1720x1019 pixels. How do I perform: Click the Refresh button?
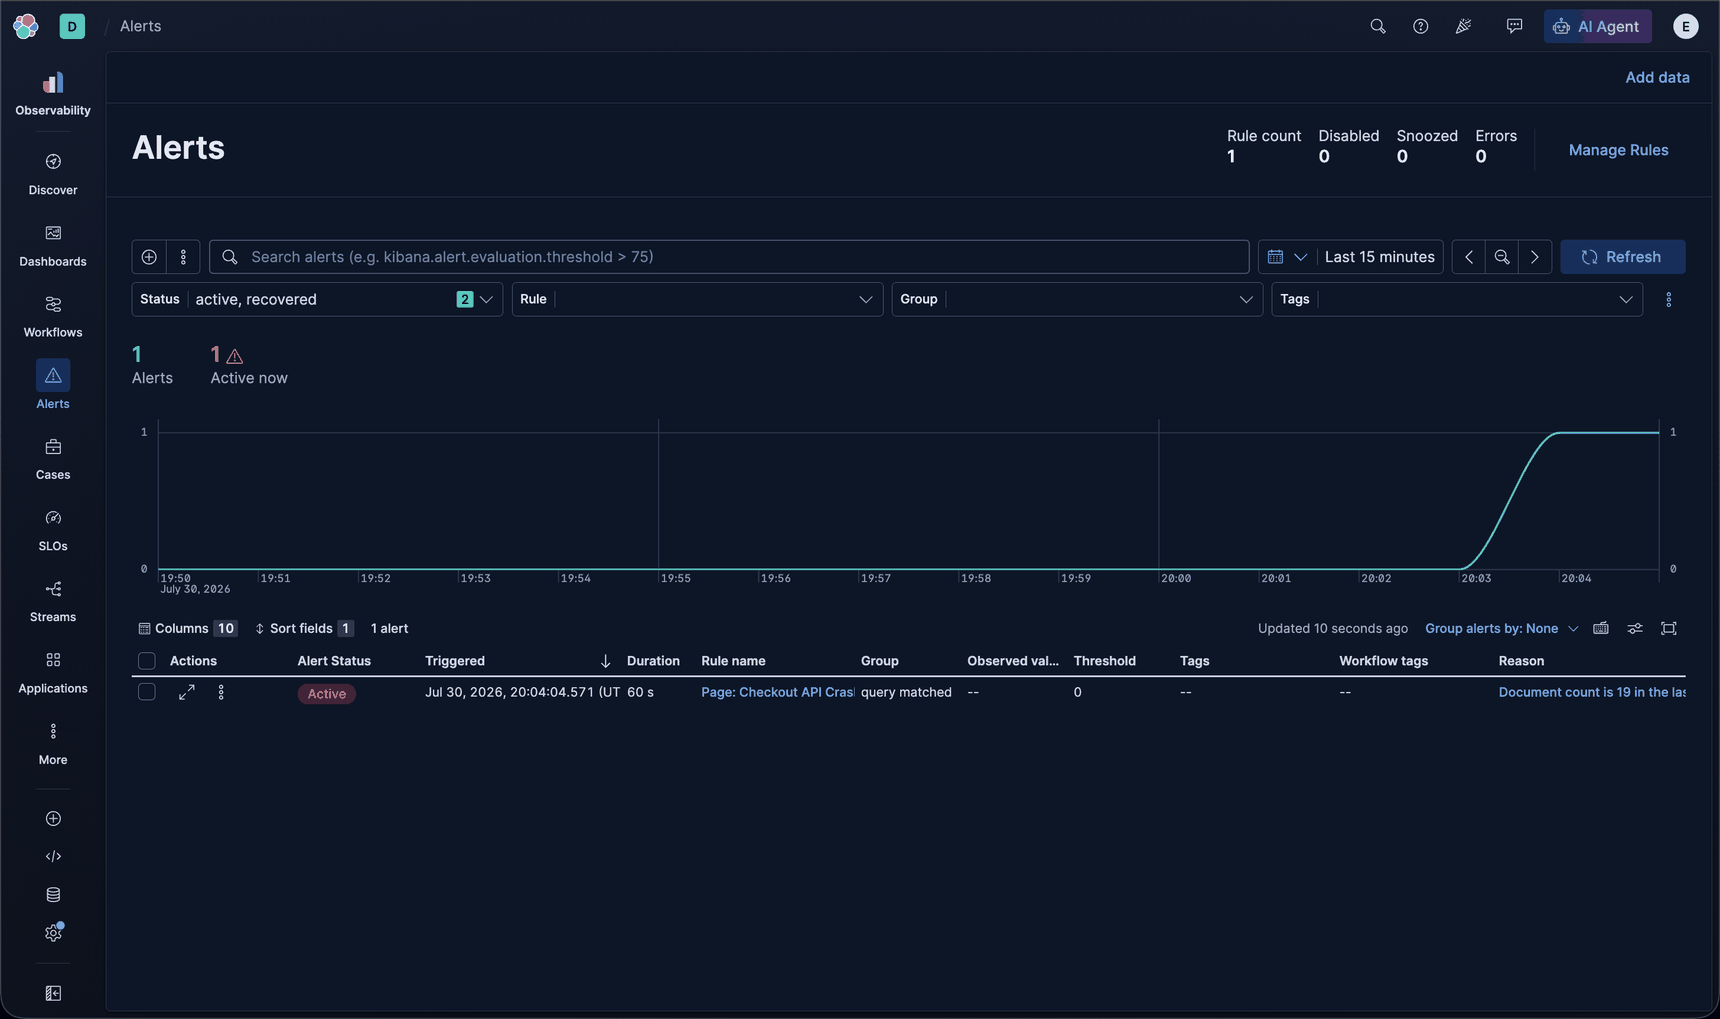coord(1622,257)
